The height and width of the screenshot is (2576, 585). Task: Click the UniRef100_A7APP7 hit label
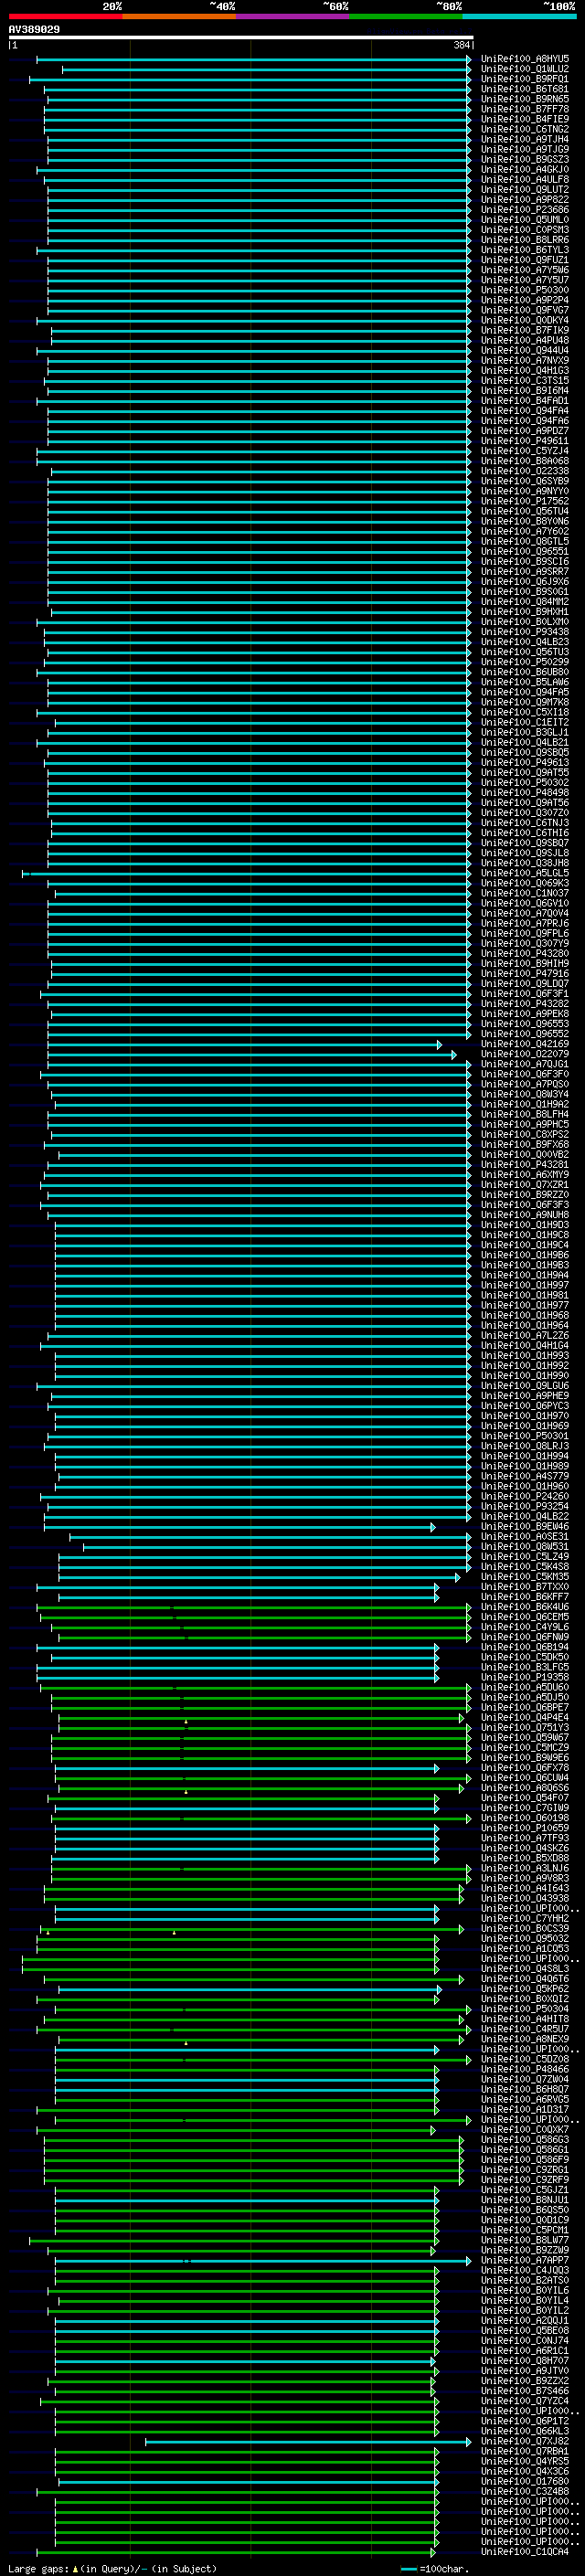pyautogui.click(x=525, y=2260)
